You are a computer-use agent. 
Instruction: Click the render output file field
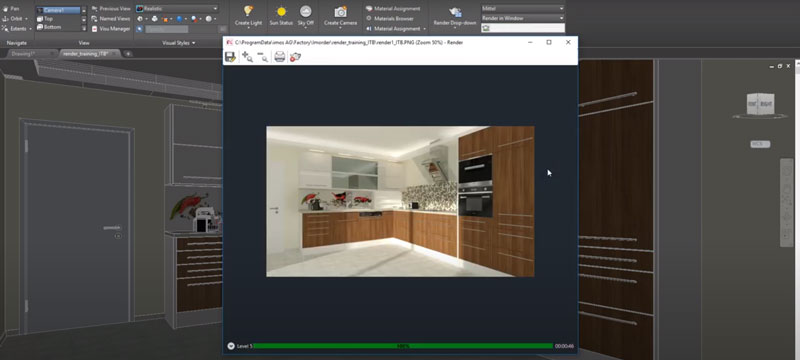click(522, 28)
